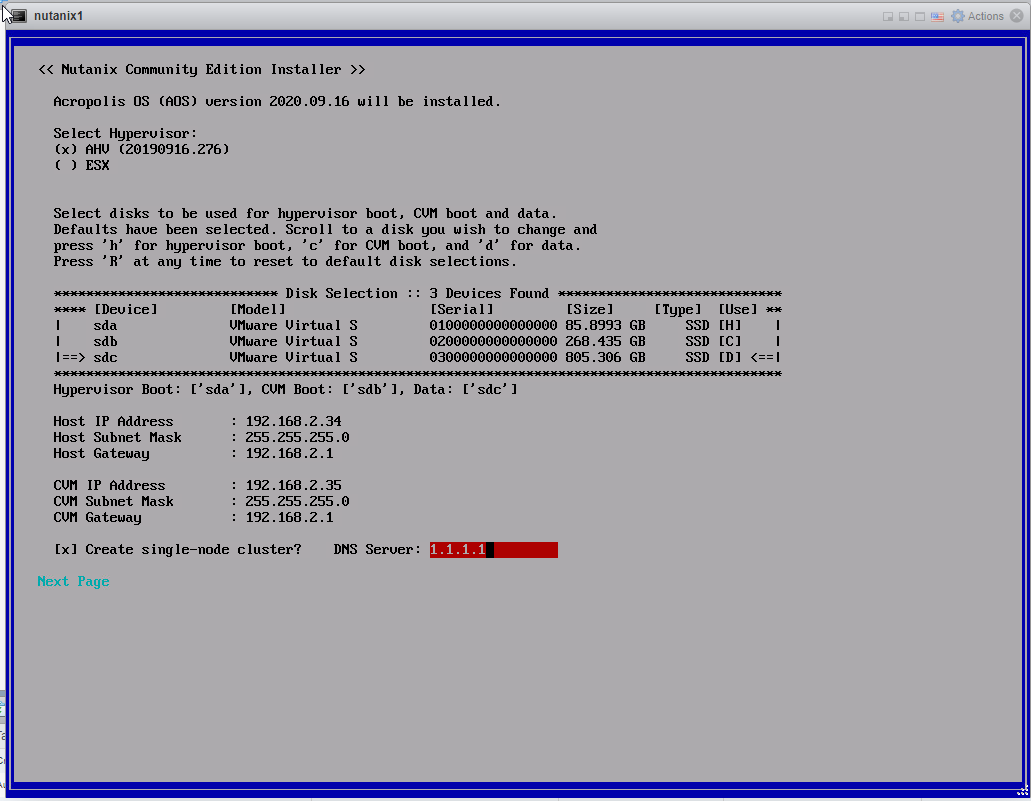Click the resize grip at window corner
This screenshot has height=801, width=1031.
point(1023,792)
